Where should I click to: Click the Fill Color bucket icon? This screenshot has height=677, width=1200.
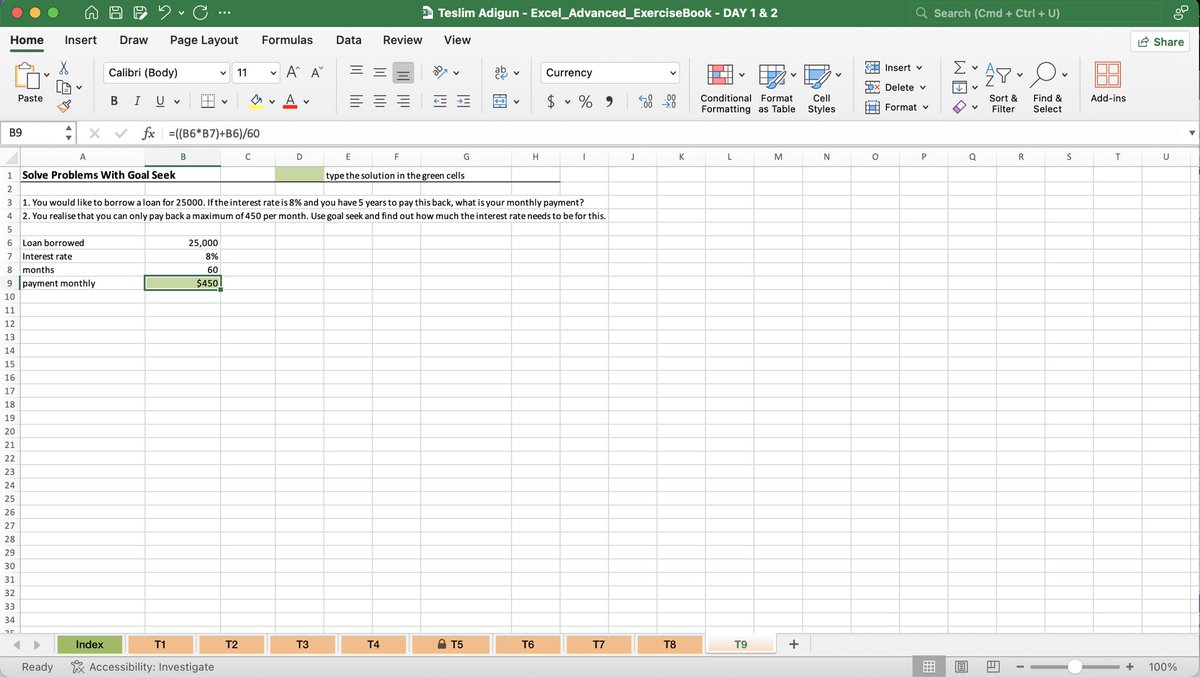[256, 101]
